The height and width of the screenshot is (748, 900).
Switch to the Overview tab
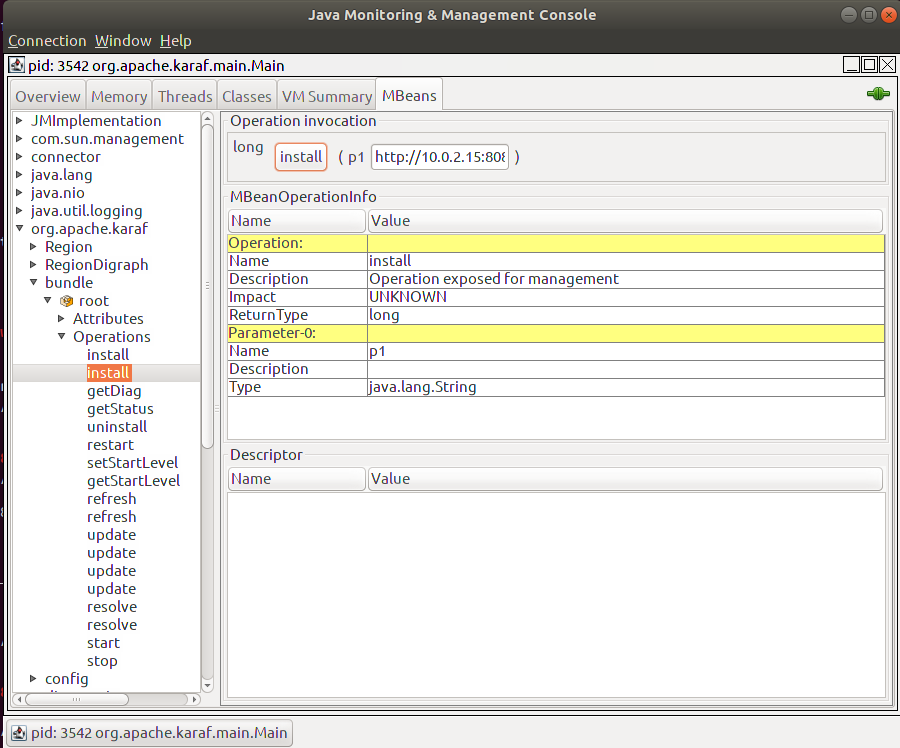pos(48,96)
